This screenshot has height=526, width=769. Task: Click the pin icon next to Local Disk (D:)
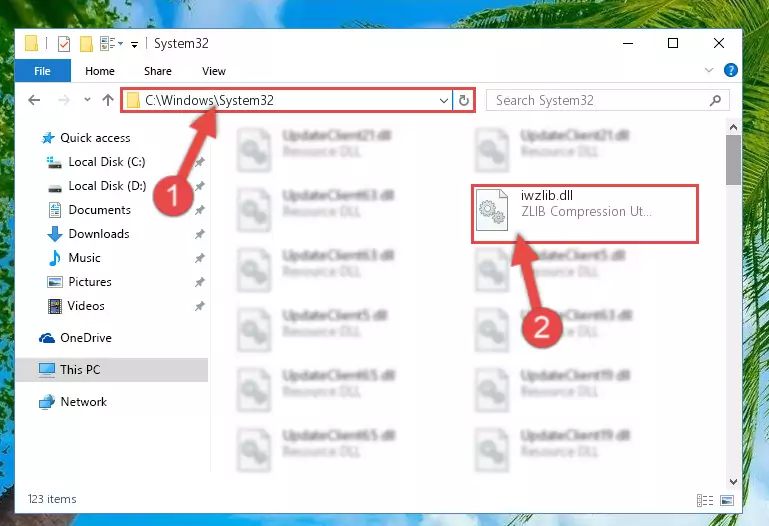200,186
